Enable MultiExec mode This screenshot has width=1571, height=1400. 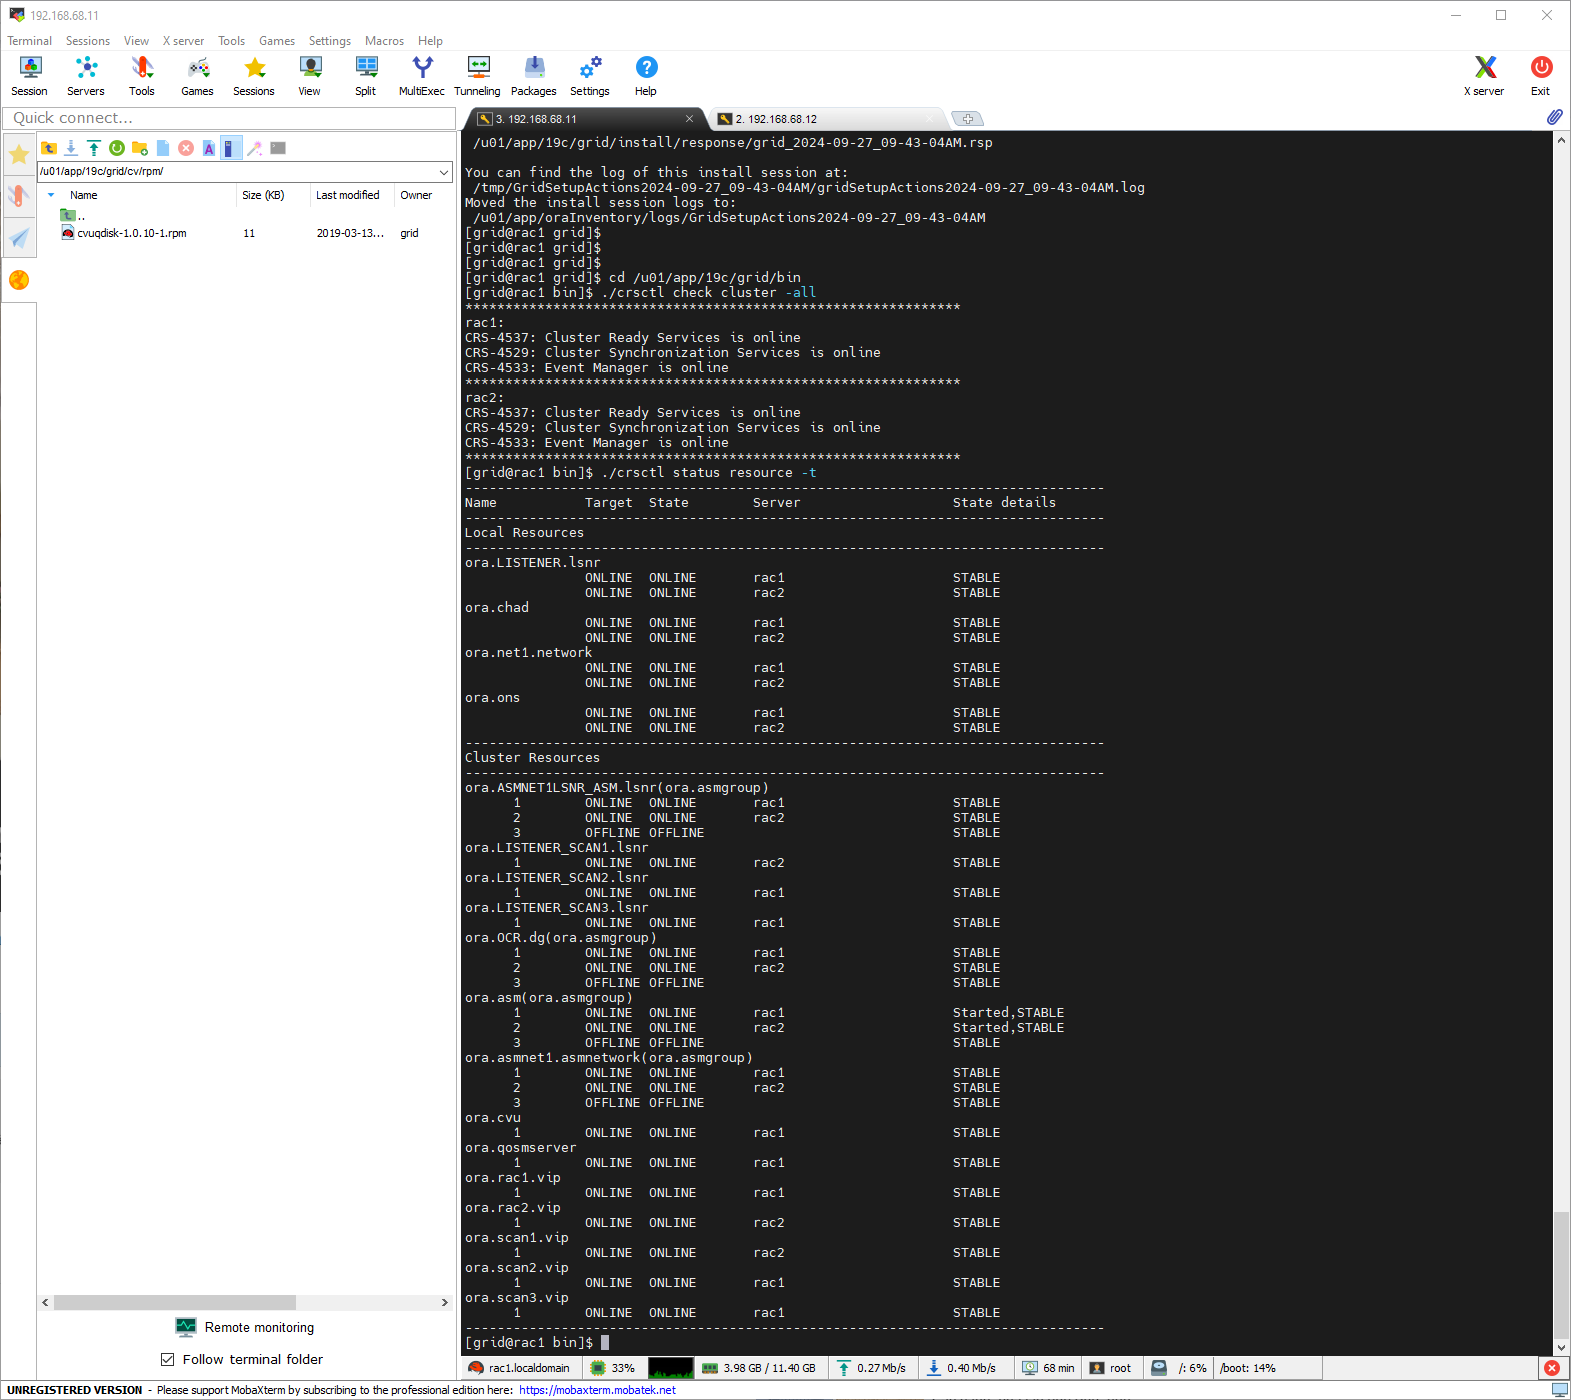(x=422, y=76)
